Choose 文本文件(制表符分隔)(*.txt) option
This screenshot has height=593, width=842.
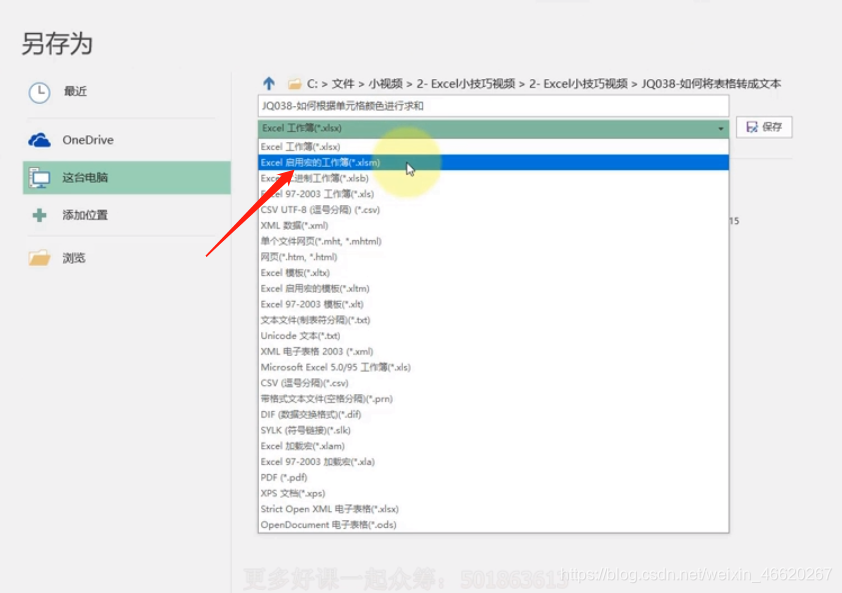493,320
